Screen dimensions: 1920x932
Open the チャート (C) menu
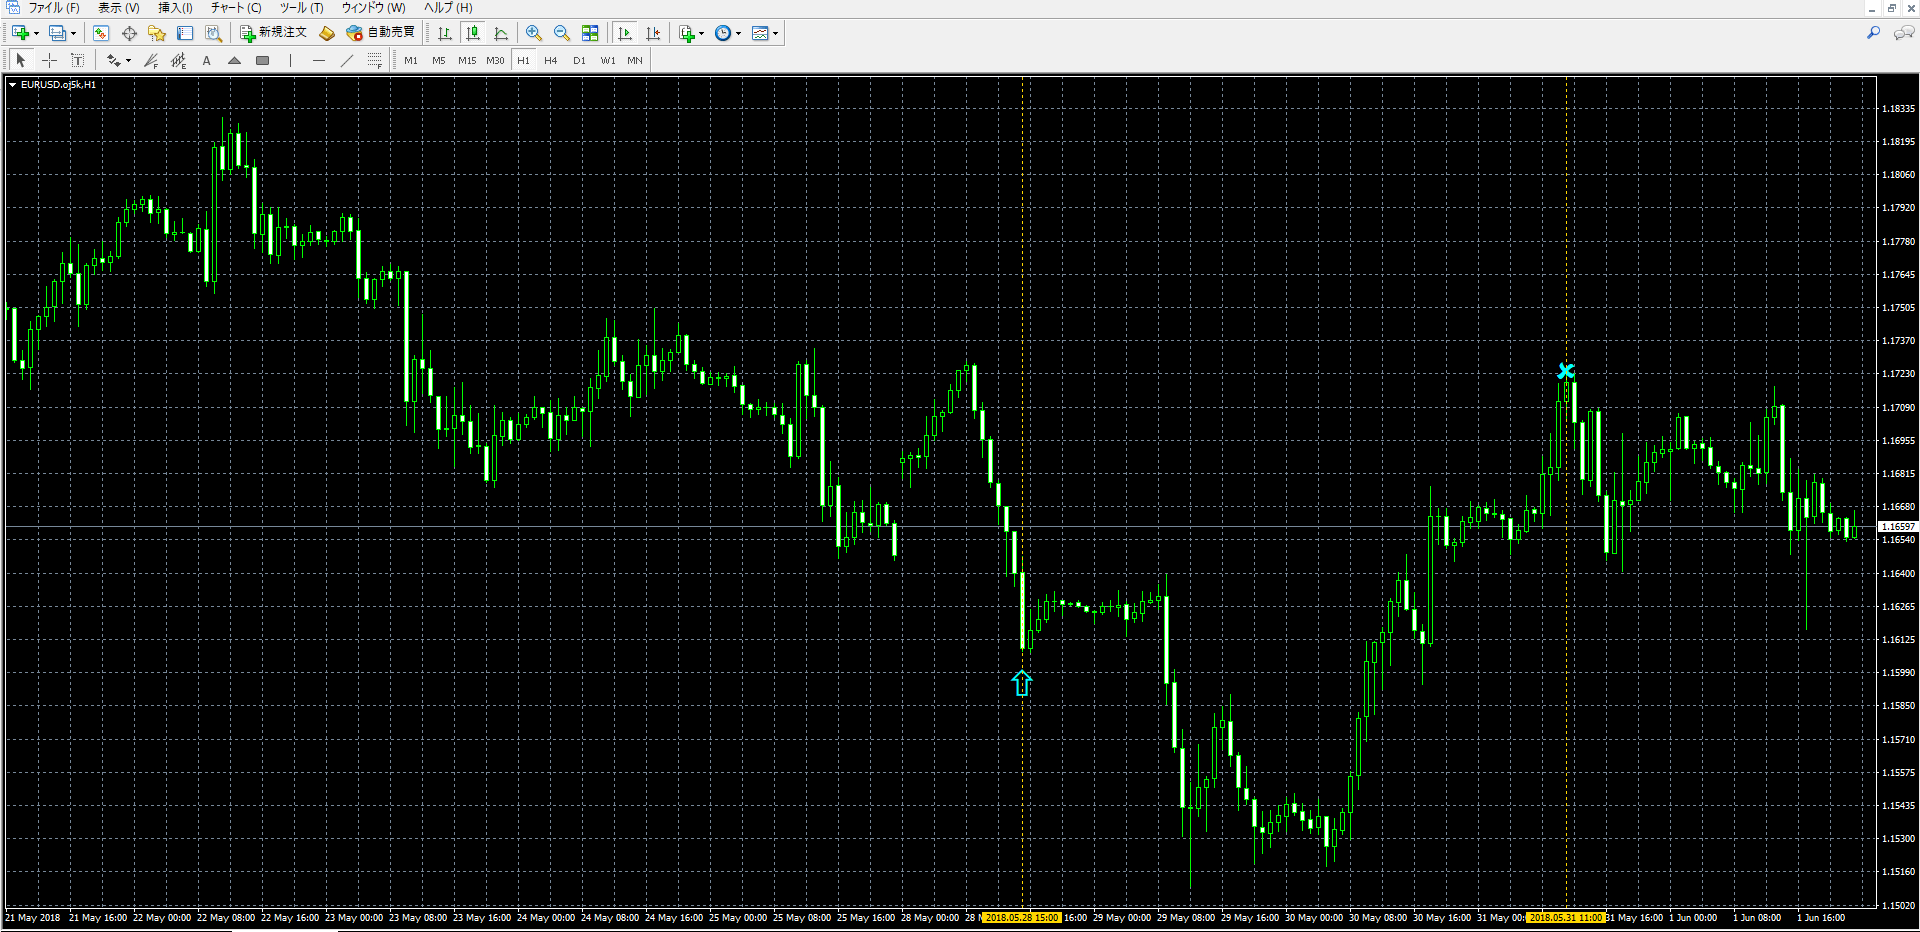[x=236, y=8]
